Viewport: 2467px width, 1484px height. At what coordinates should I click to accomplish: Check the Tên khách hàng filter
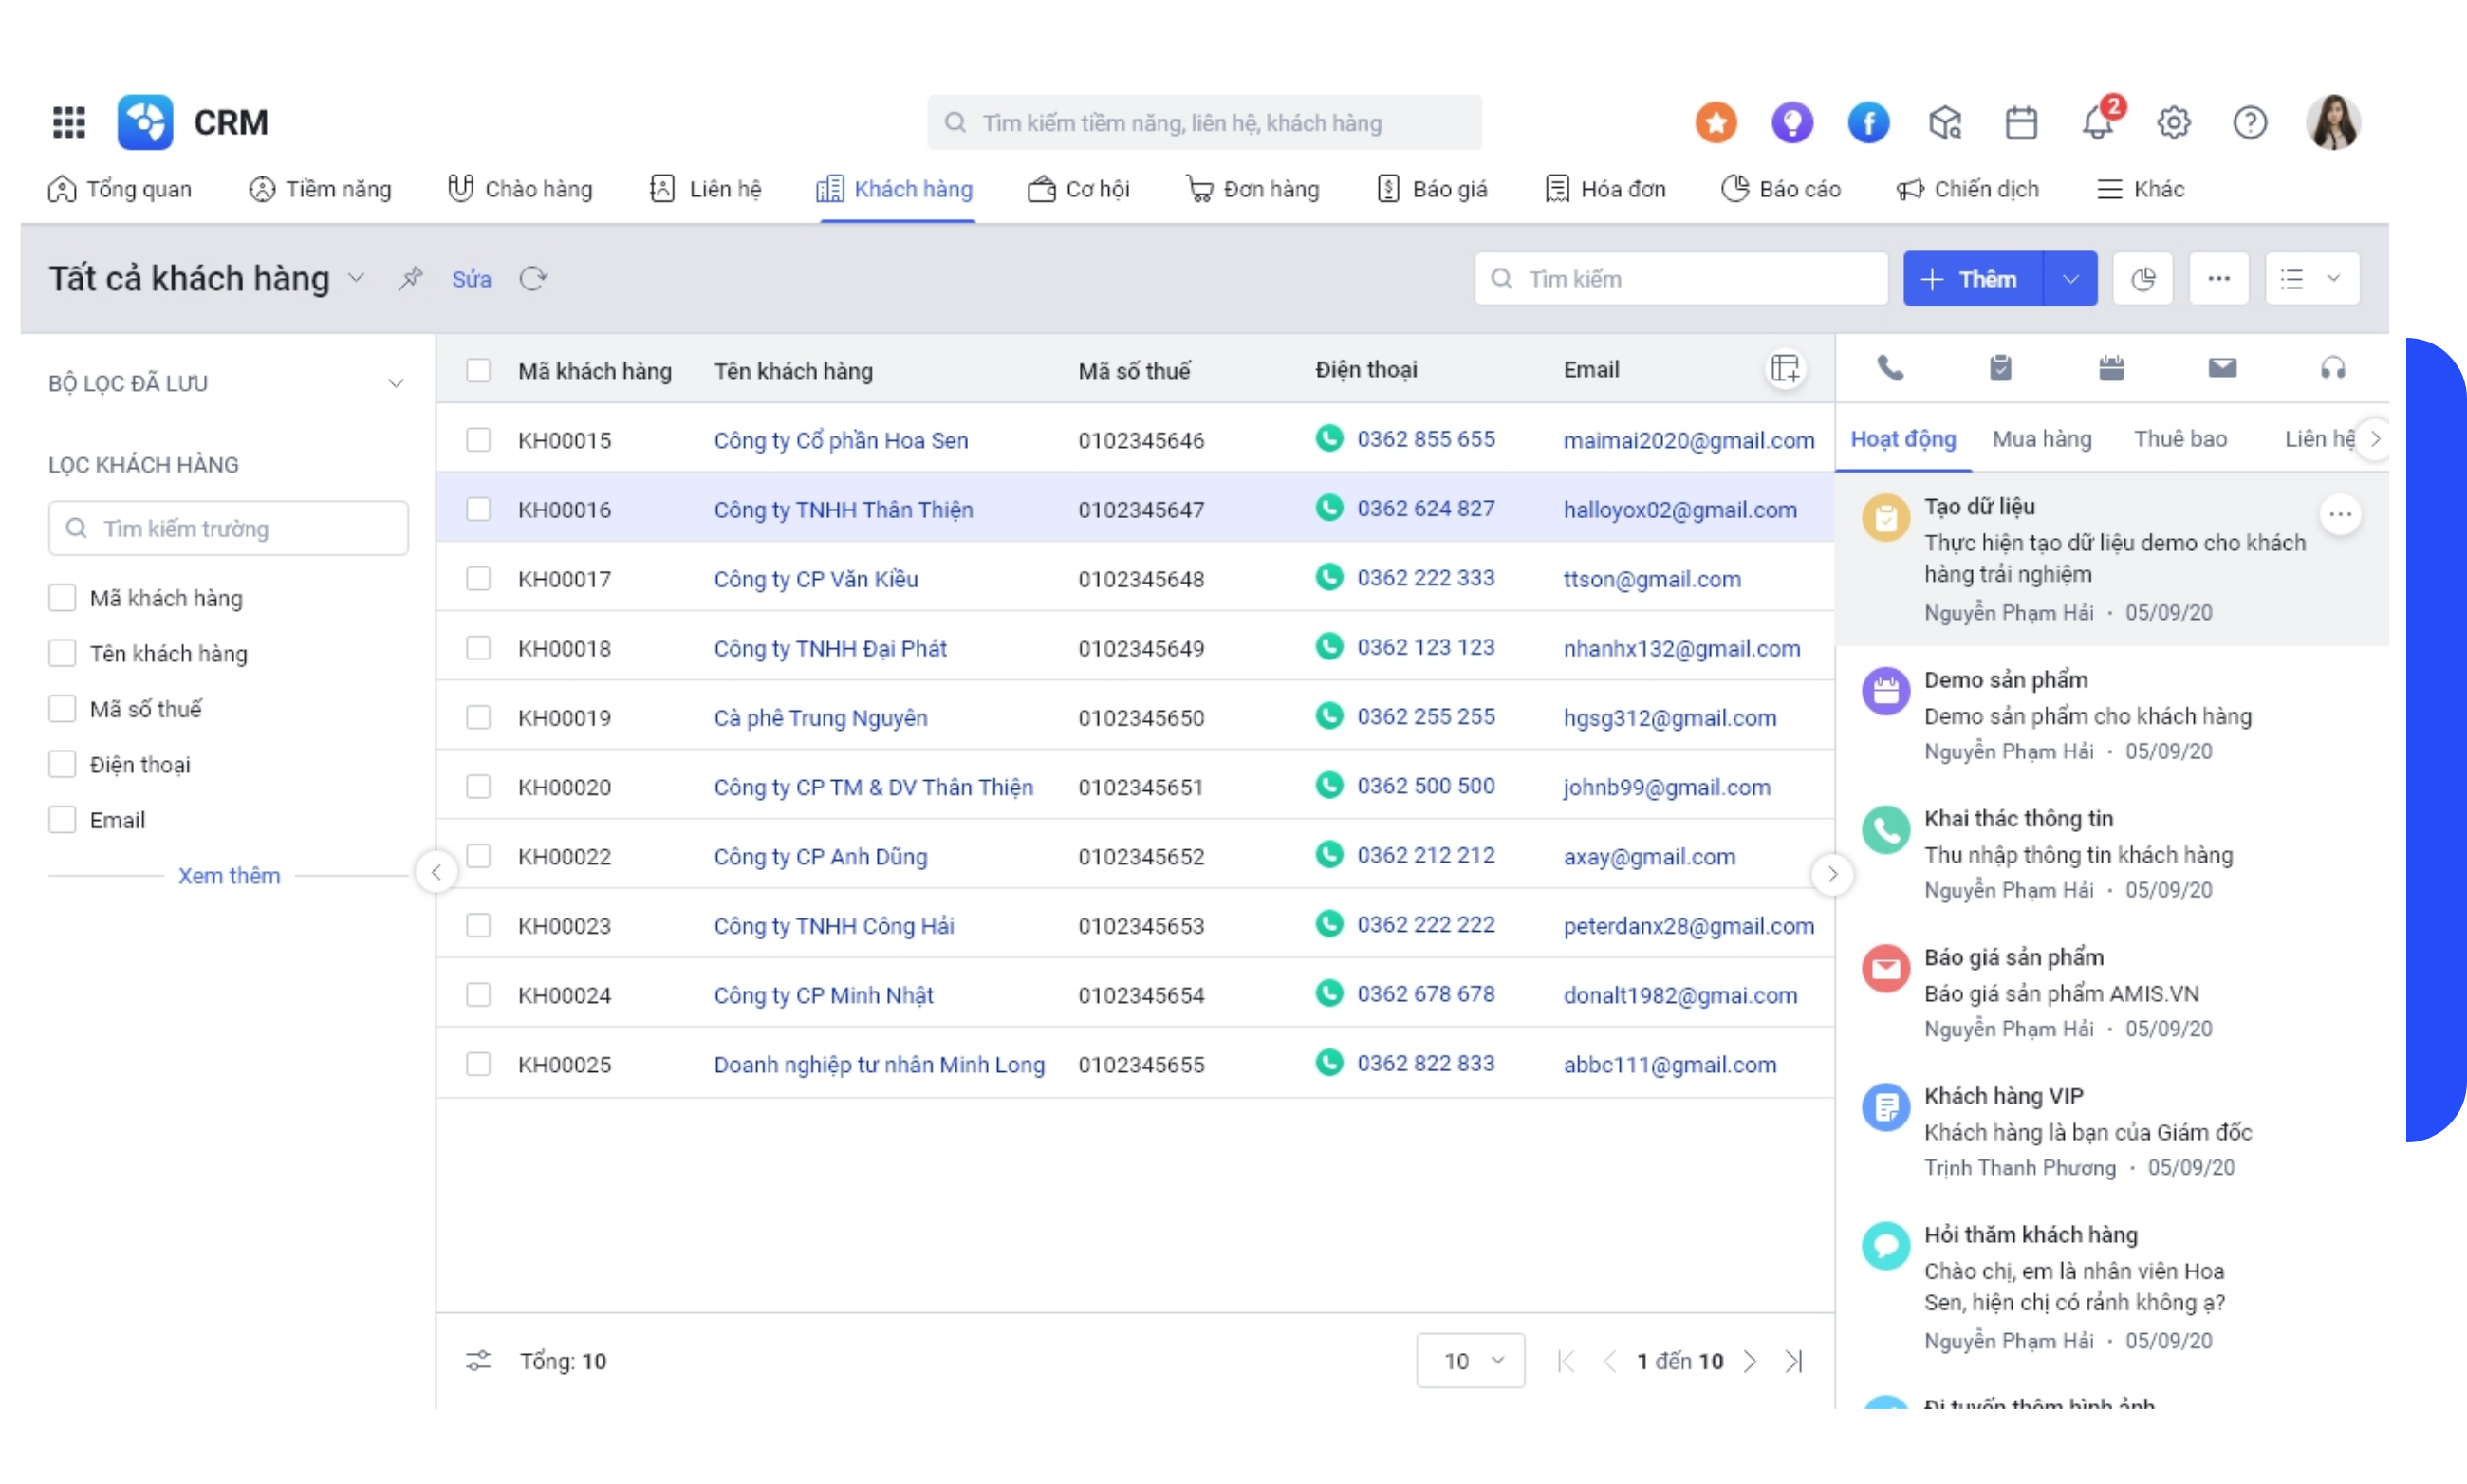62,653
